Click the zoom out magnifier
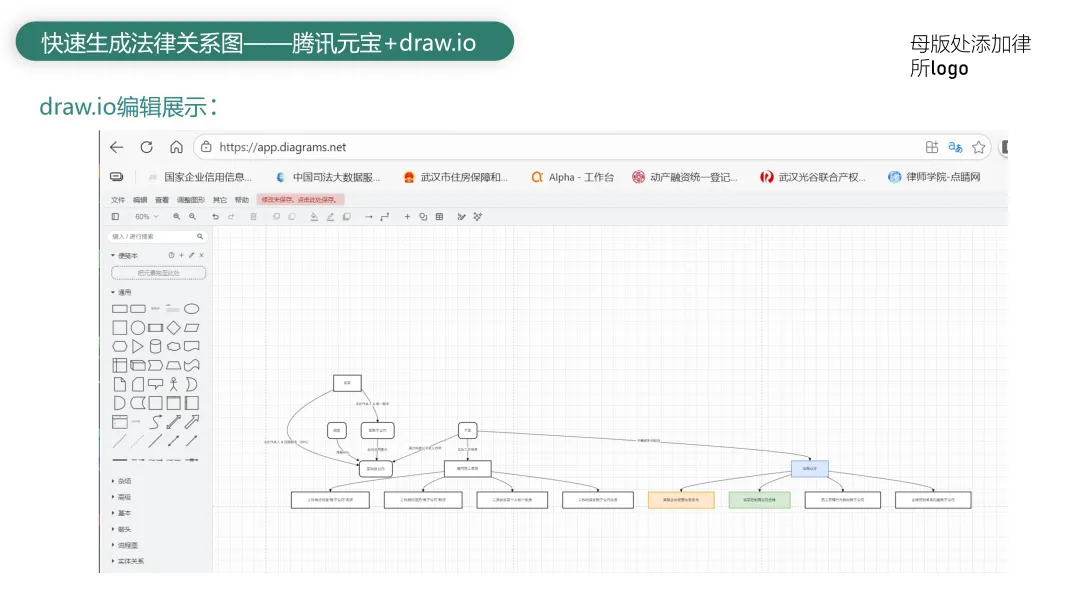1080x608 pixels. (193, 217)
